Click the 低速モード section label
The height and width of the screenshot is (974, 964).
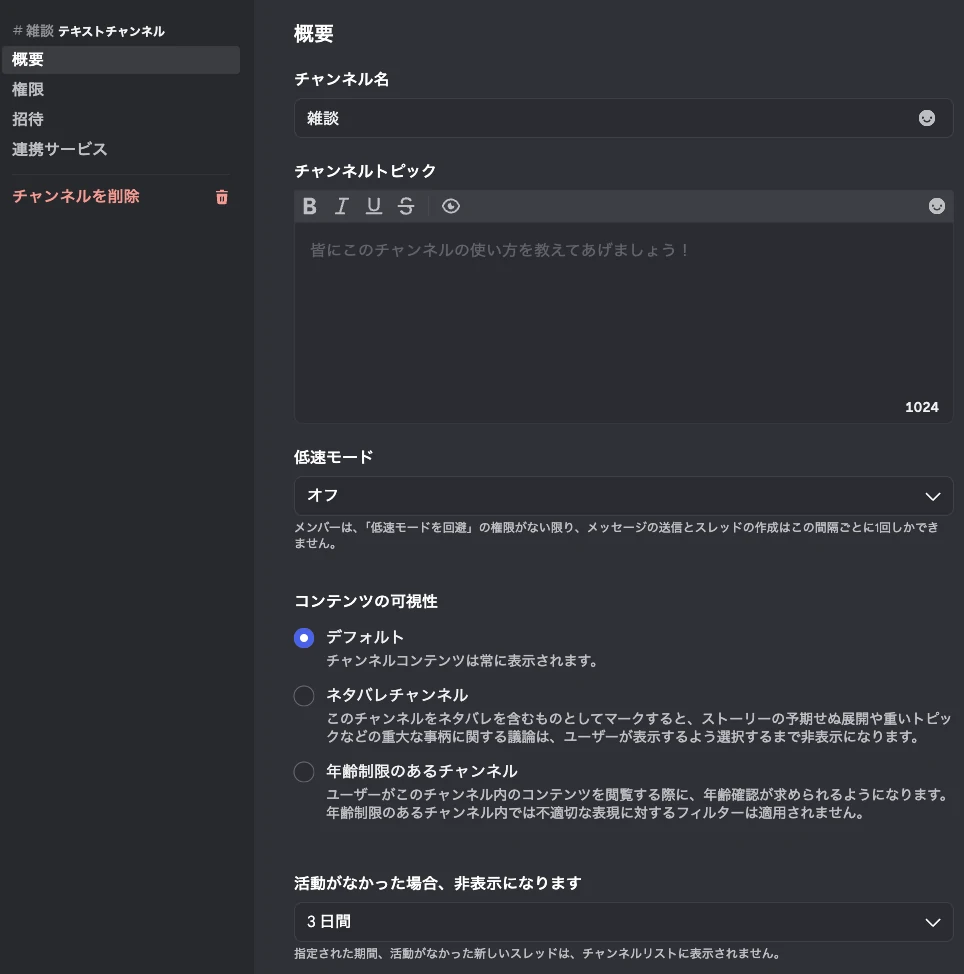click(x=334, y=457)
